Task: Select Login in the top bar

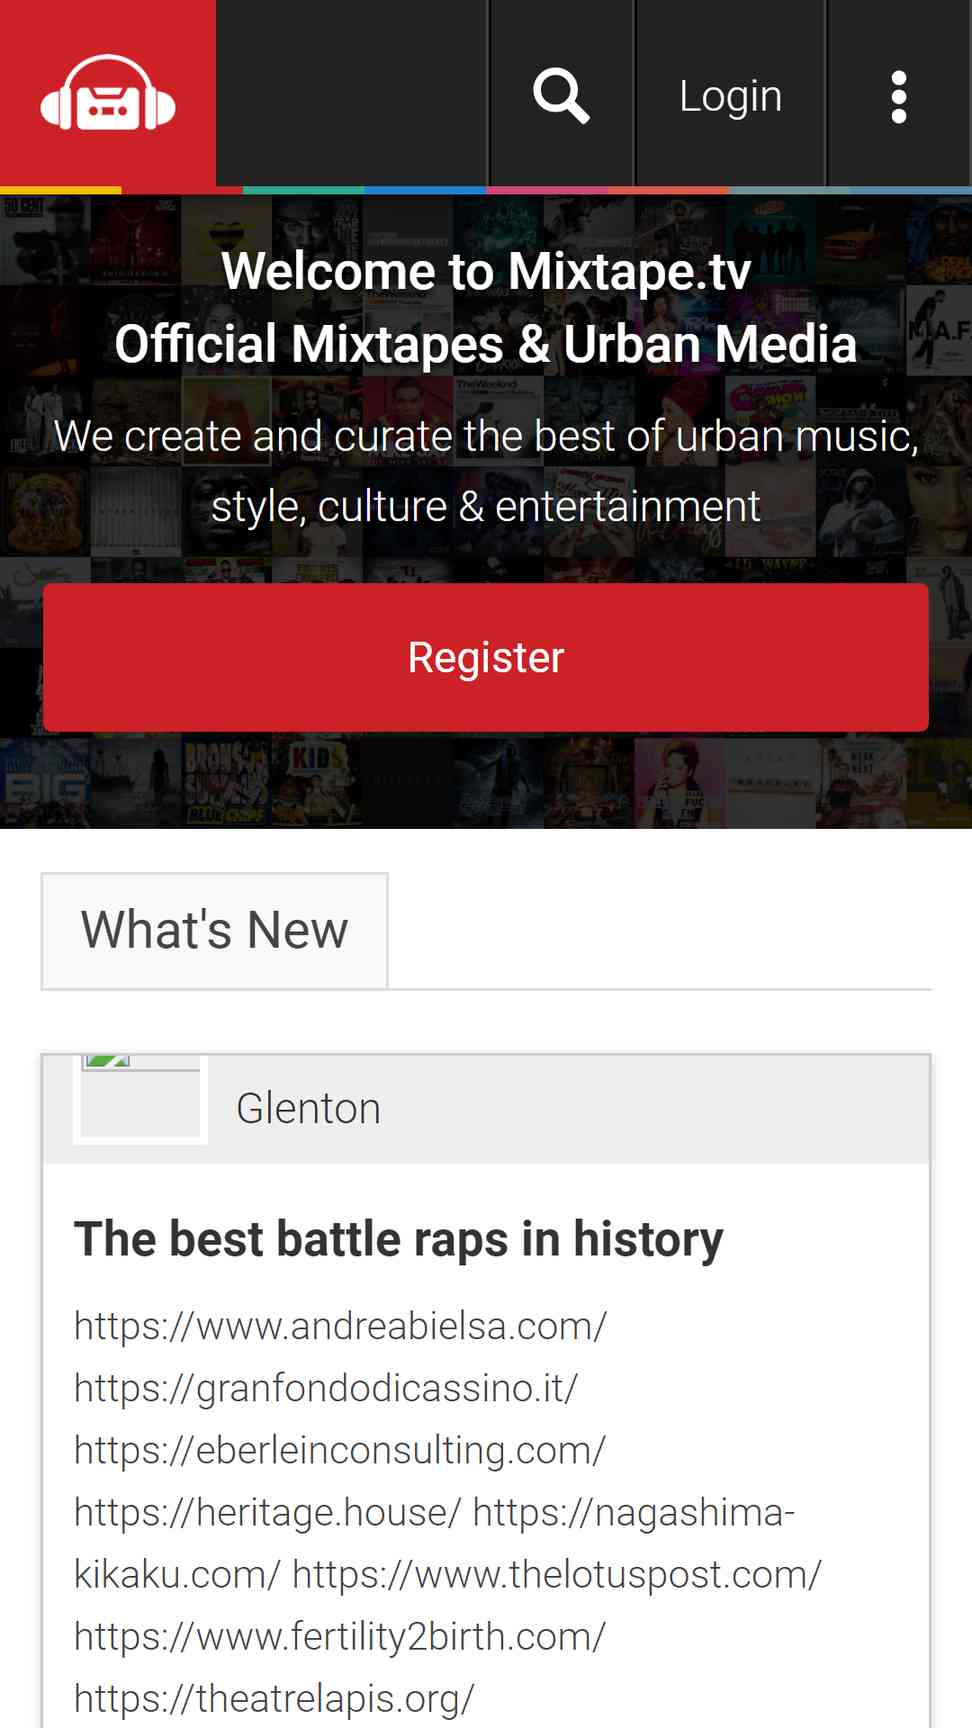Action: (730, 96)
